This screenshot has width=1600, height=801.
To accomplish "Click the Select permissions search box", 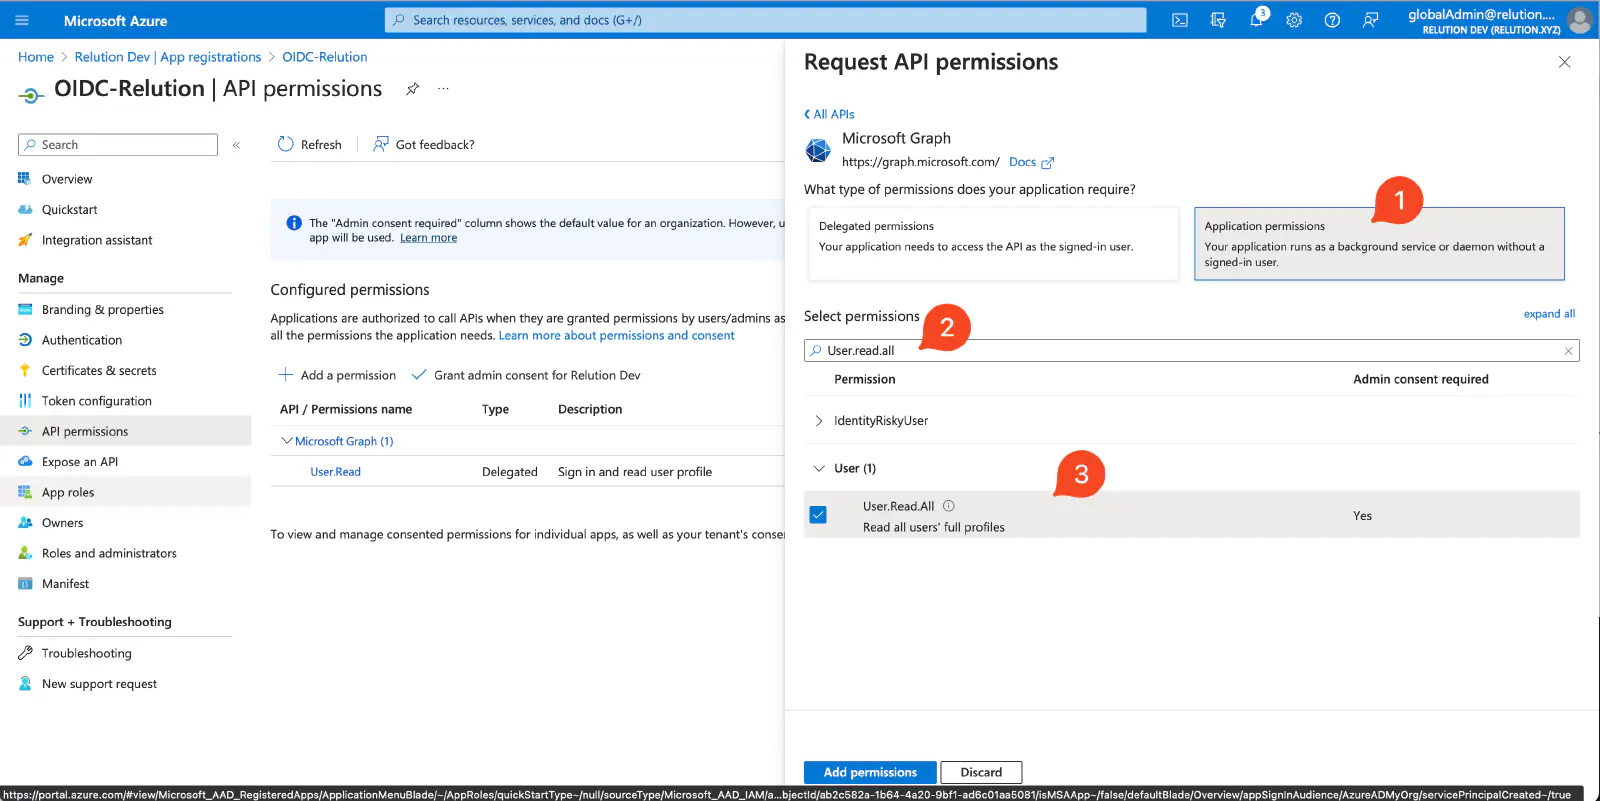I will click(x=1192, y=351).
